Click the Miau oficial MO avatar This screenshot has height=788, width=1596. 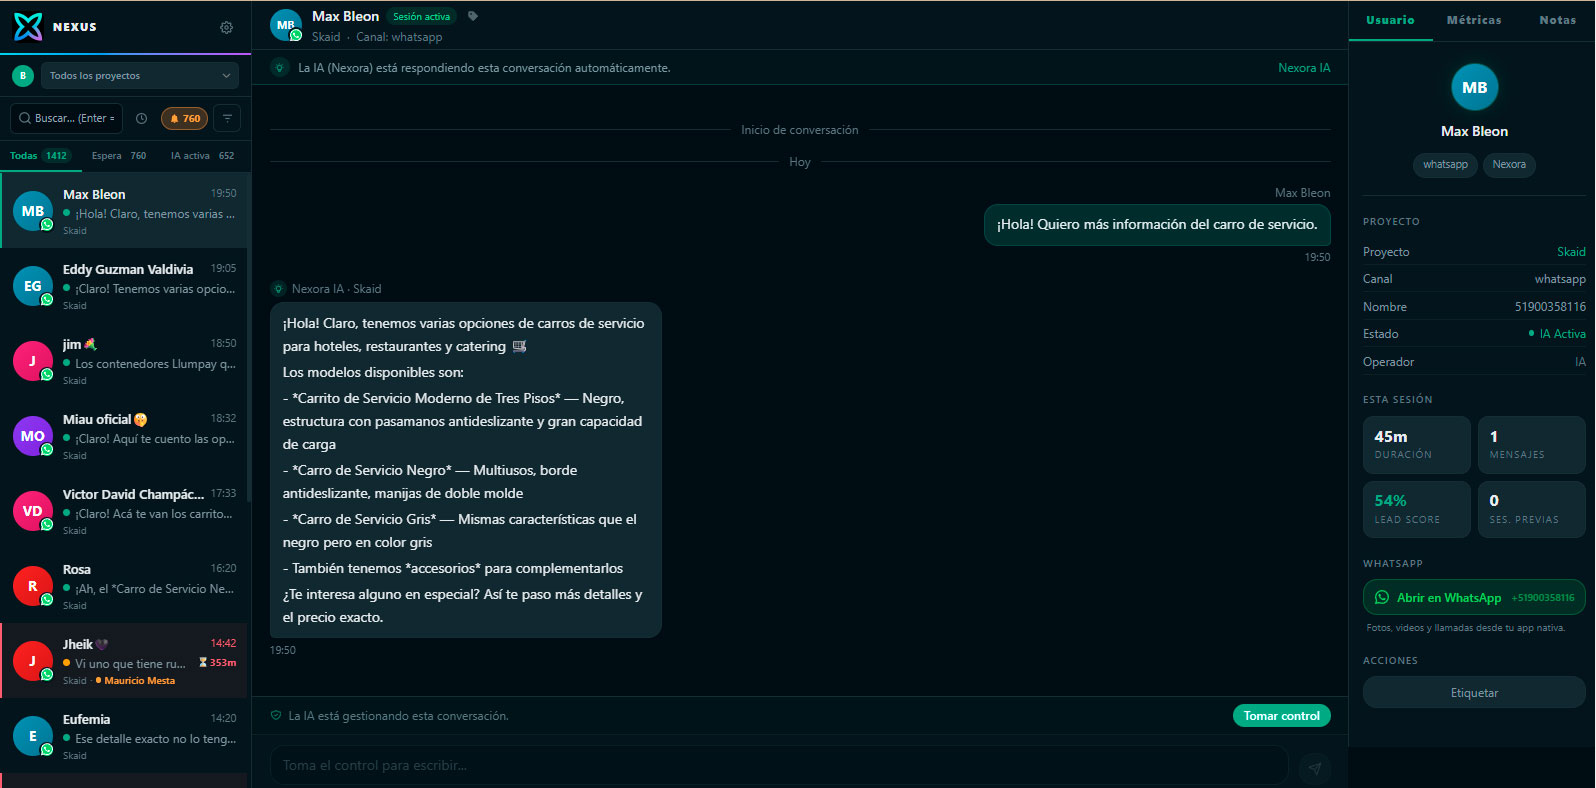tap(33, 436)
